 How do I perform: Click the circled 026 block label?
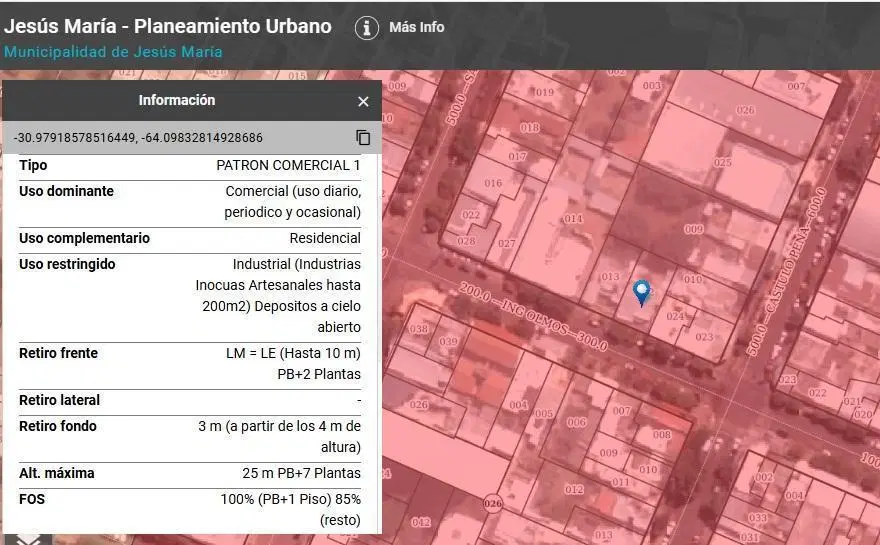pyautogui.click(x=493, y=503)
